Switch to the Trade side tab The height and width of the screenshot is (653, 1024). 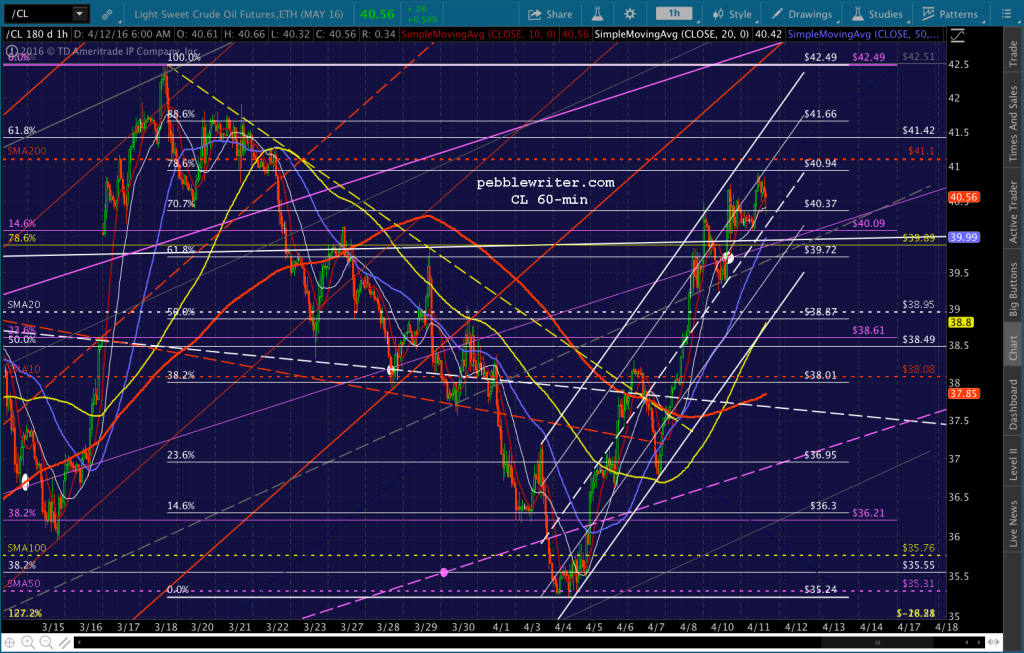(1013, 54)
